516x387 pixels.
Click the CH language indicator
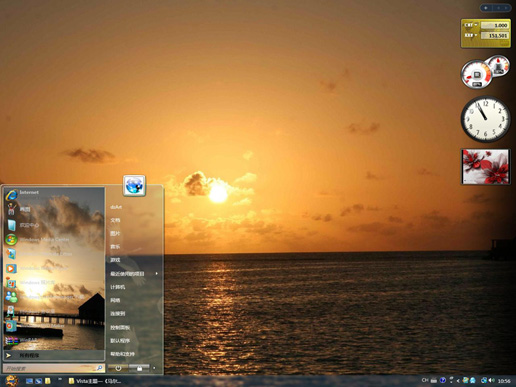point(425,380)
